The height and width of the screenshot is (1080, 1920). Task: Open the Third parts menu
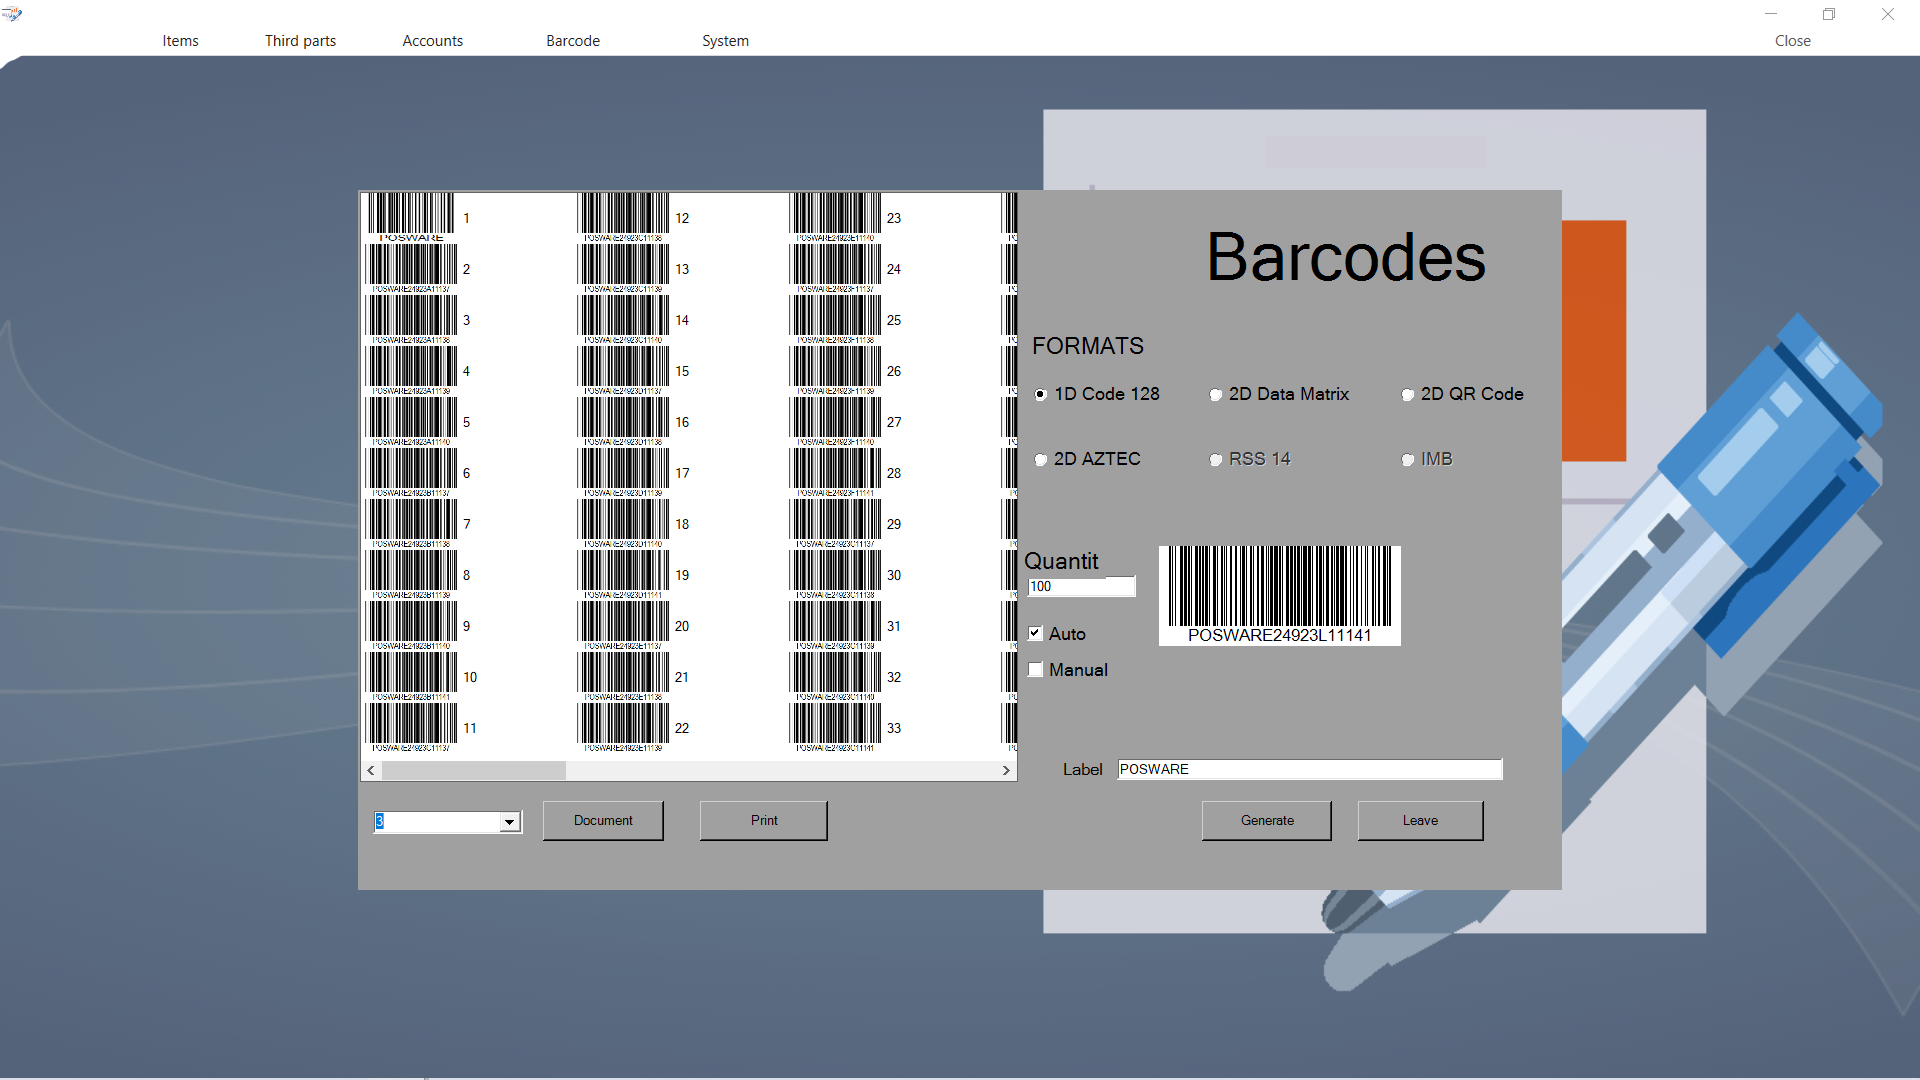tap(300, 41)
